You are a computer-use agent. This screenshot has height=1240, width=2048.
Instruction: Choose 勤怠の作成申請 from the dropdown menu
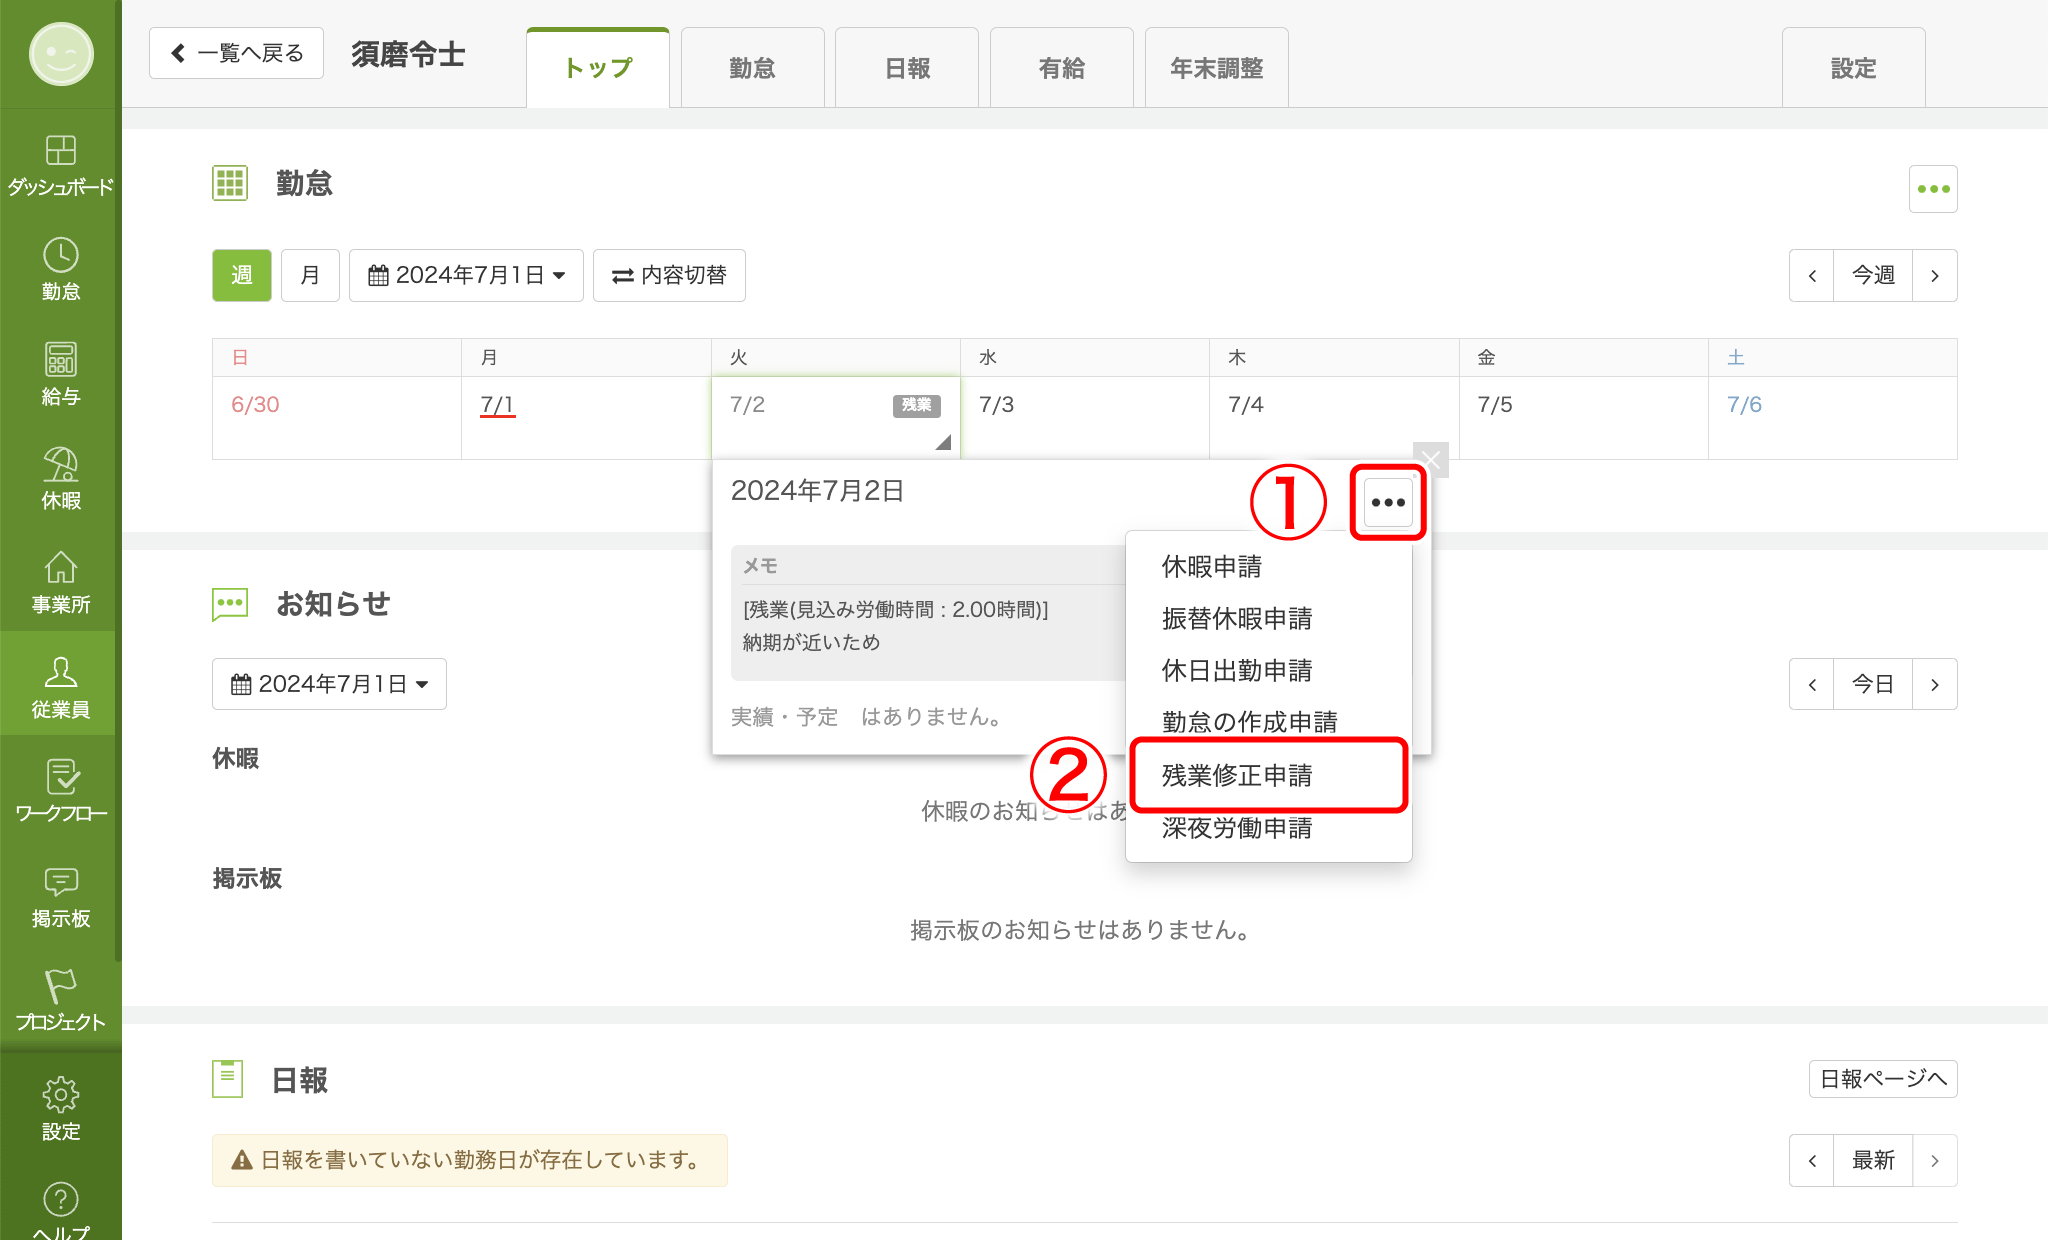tap(1269, 722)
